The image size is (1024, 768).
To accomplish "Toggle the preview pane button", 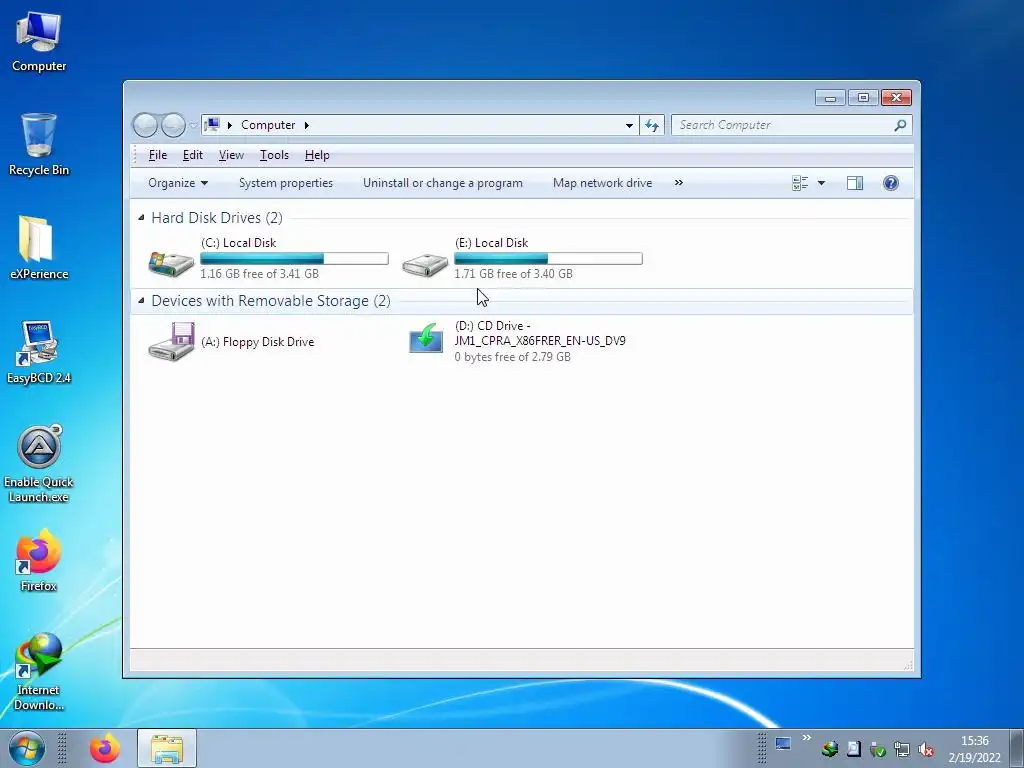I will pos(855,183).
